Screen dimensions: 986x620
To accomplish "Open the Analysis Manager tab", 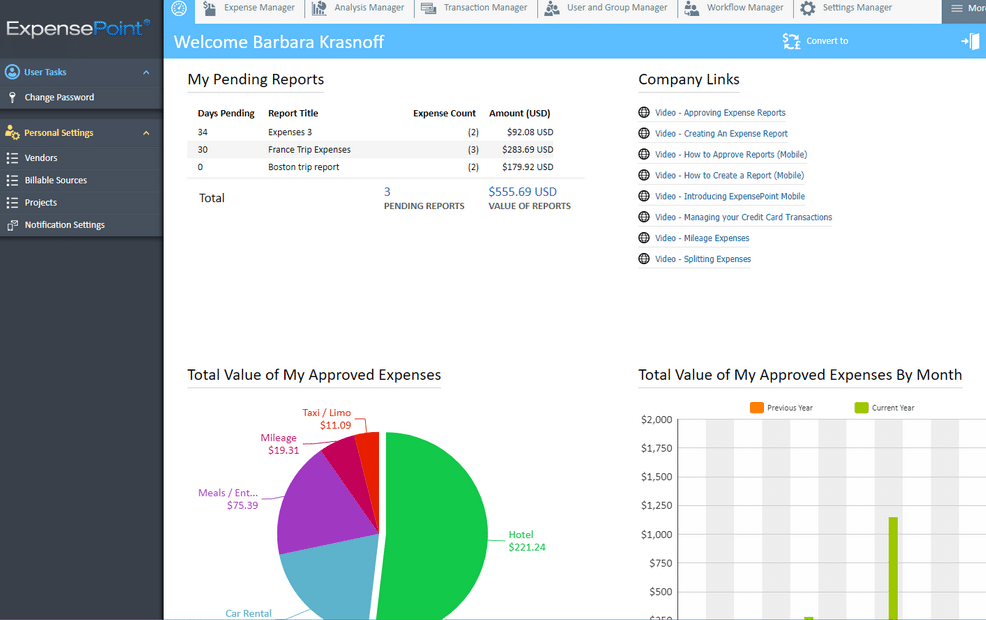I will [x=359, y=8].
